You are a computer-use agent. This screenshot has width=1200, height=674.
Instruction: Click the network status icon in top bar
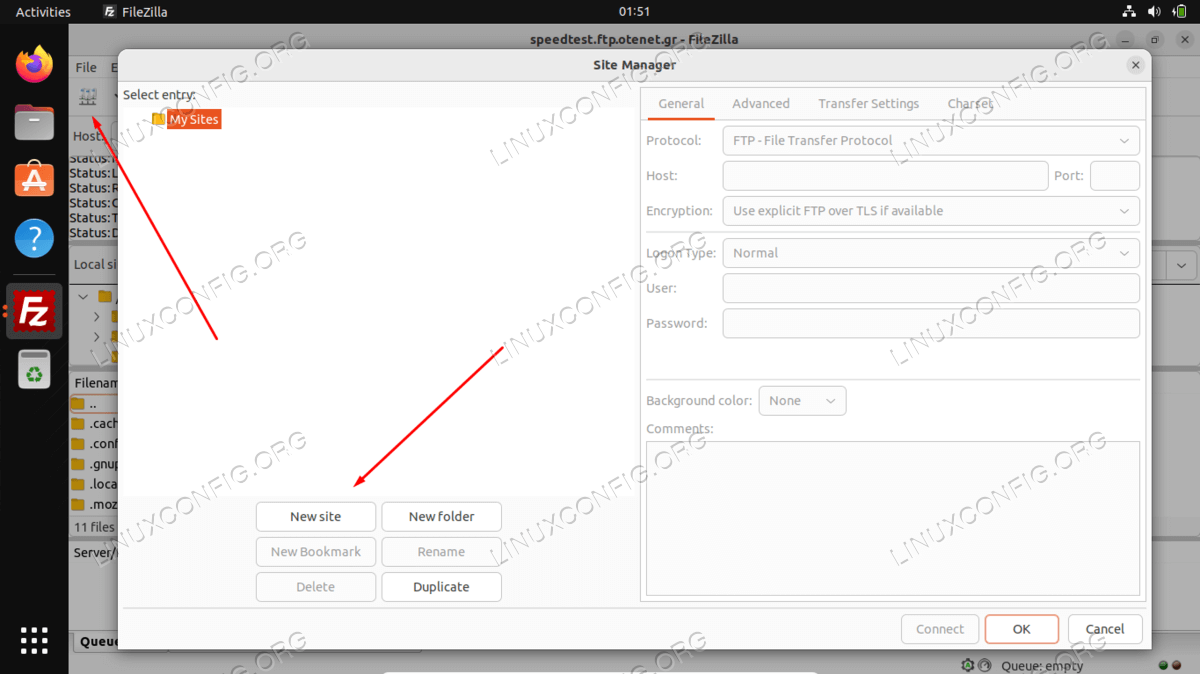pos(1128,12)
